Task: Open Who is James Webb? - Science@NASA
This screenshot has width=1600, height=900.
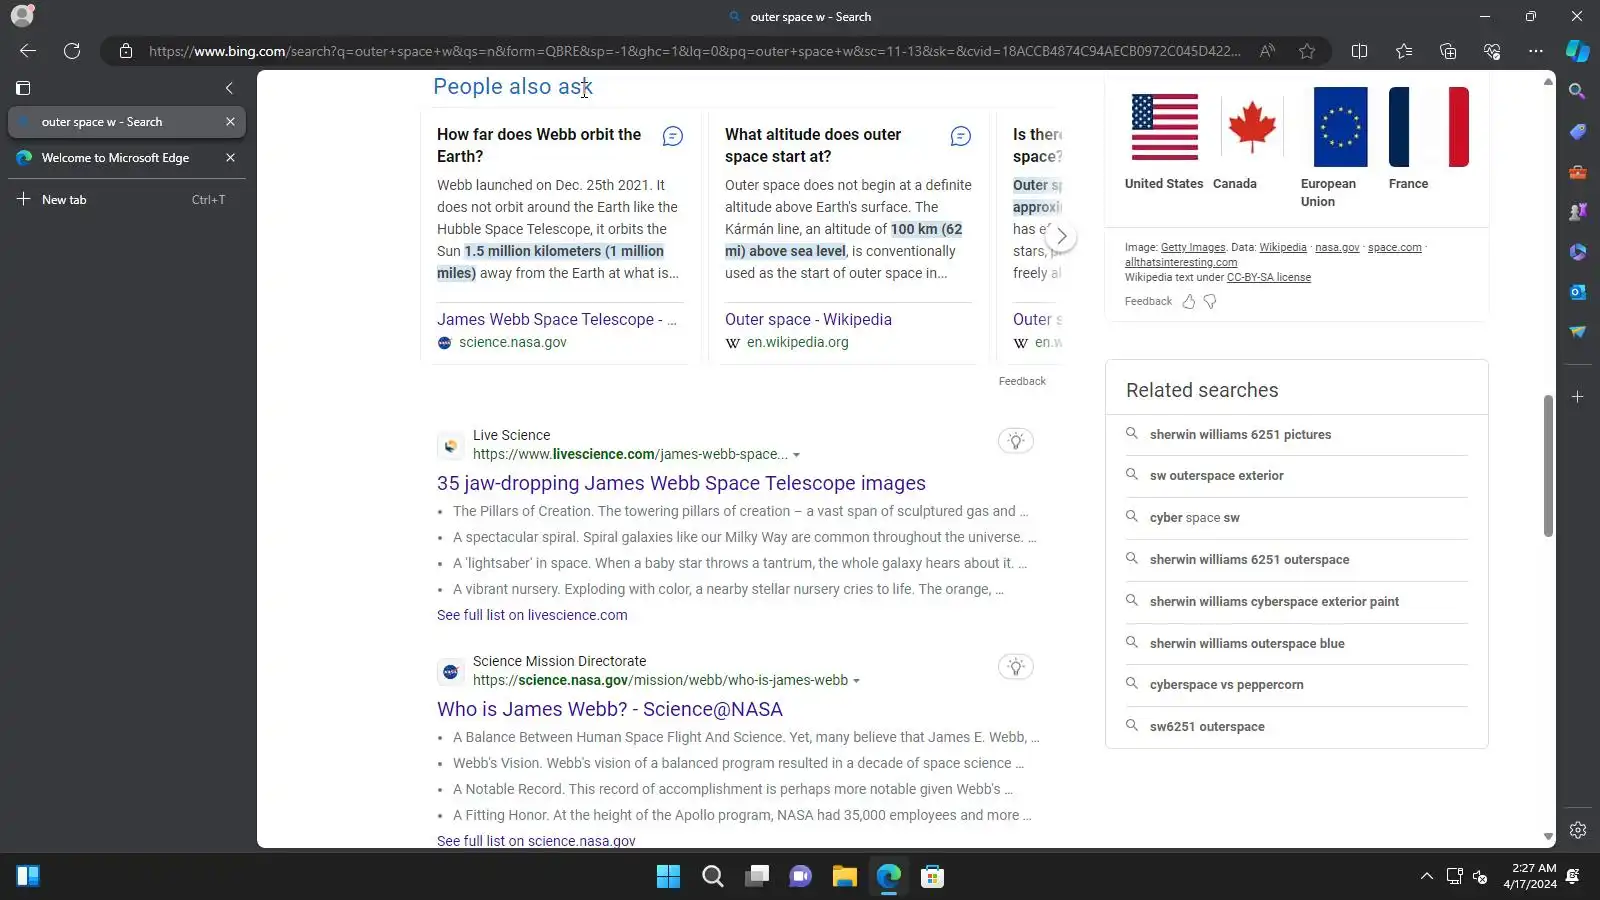Action: (610, 709)
